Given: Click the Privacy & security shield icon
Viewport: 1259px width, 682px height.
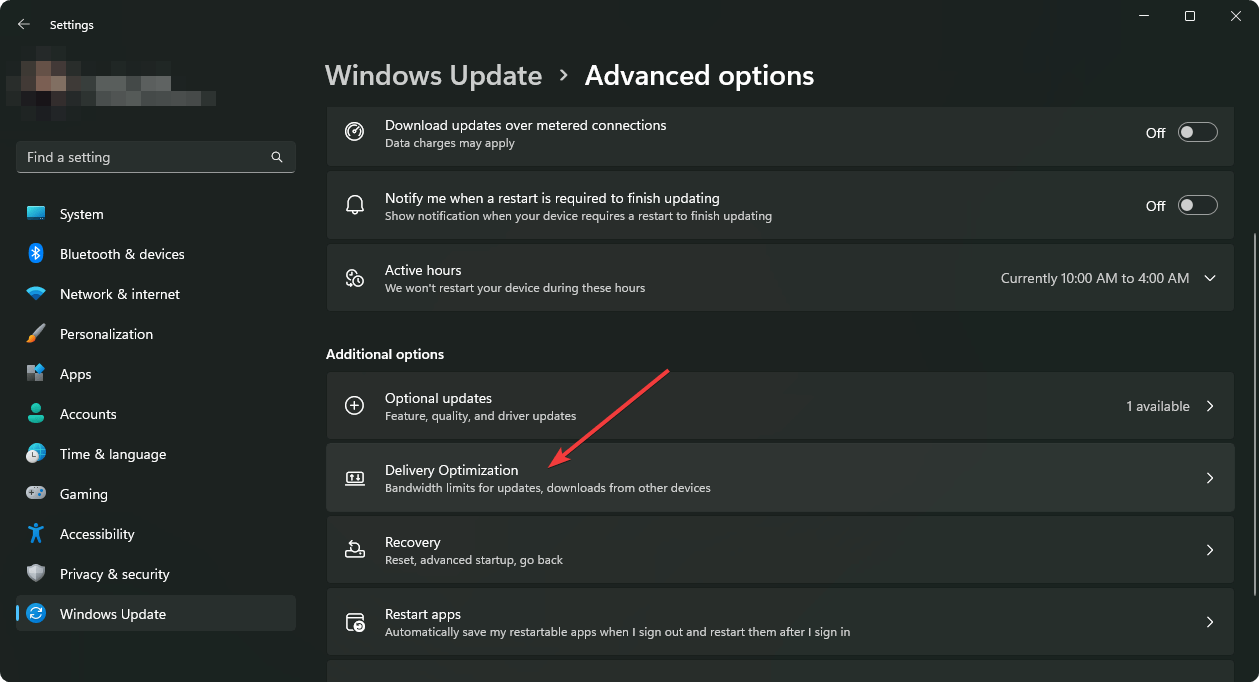Looking at the screenshot, I should (36, 574).
